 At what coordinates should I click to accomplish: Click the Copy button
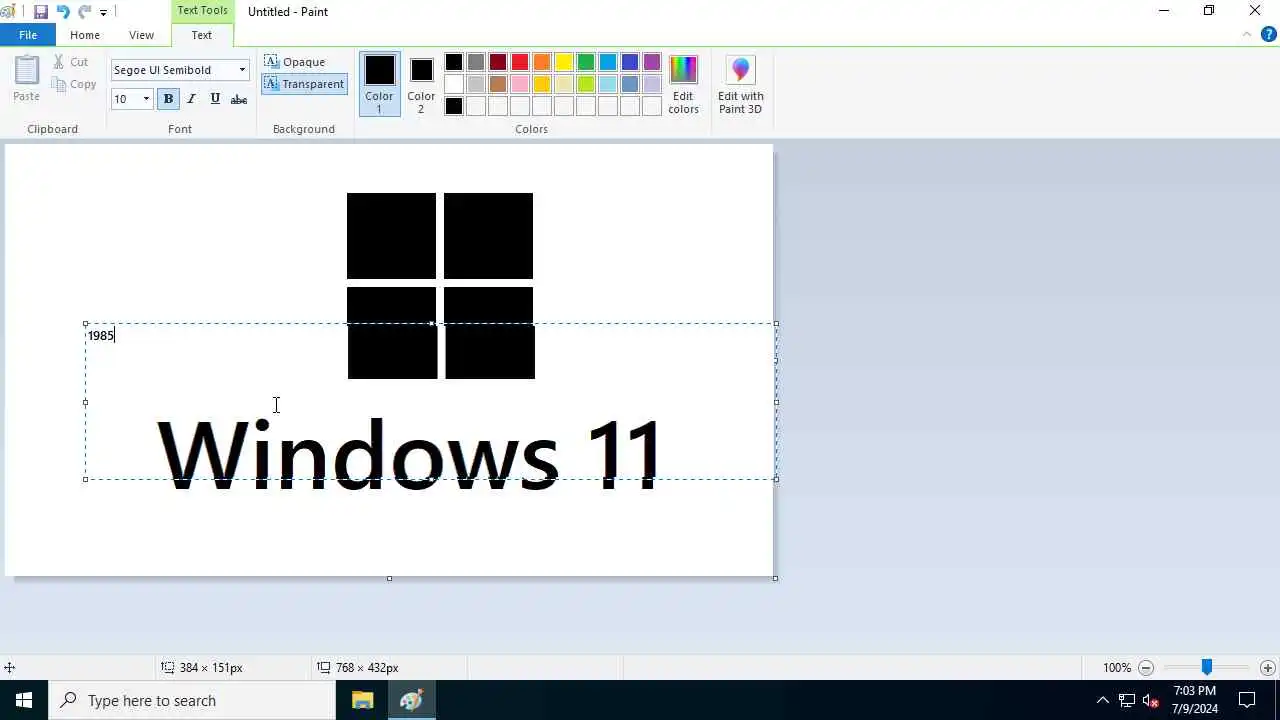click(75, 84)
